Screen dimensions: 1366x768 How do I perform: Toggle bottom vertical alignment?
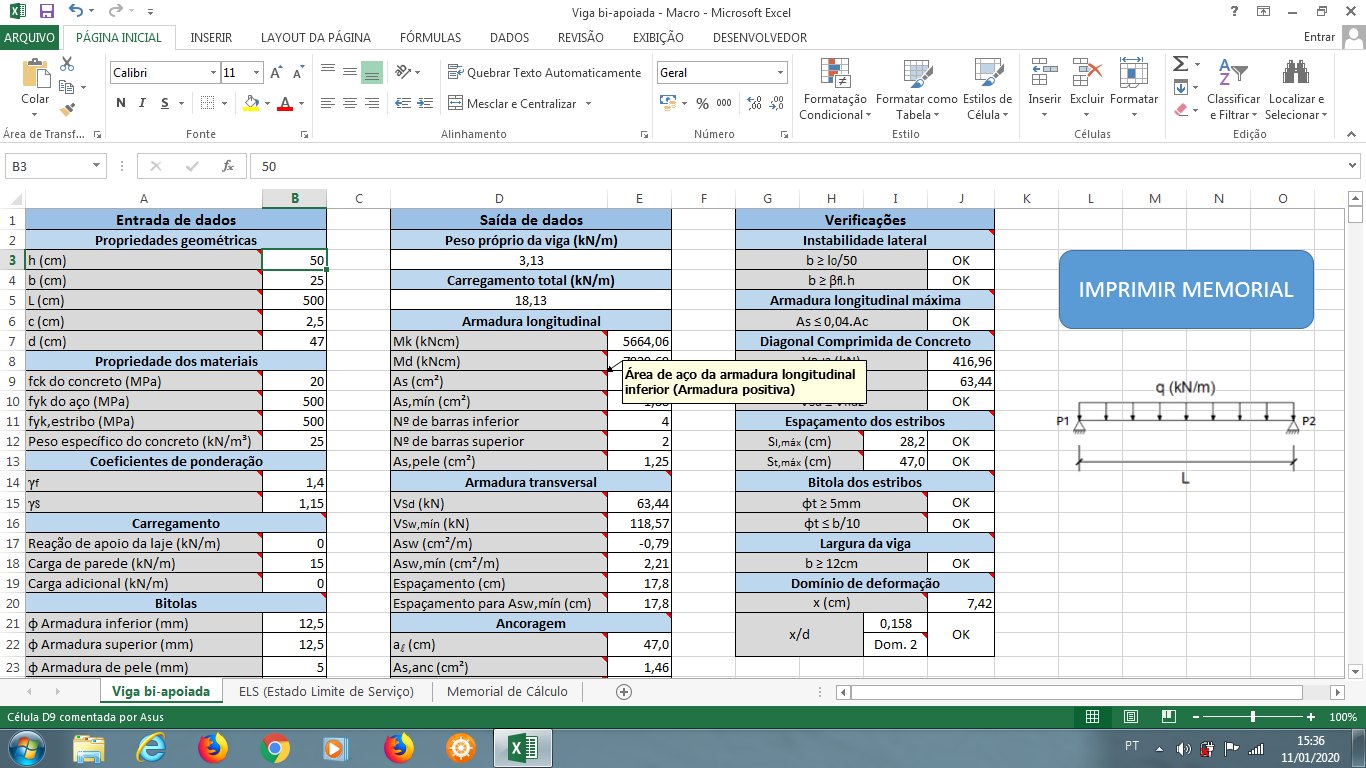pos(371,73)
